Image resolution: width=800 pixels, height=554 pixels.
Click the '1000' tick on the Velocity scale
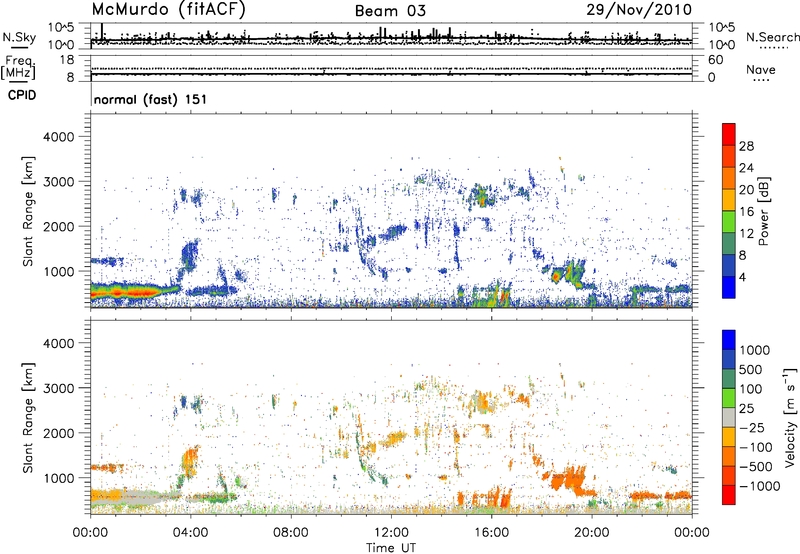(755, 350)
